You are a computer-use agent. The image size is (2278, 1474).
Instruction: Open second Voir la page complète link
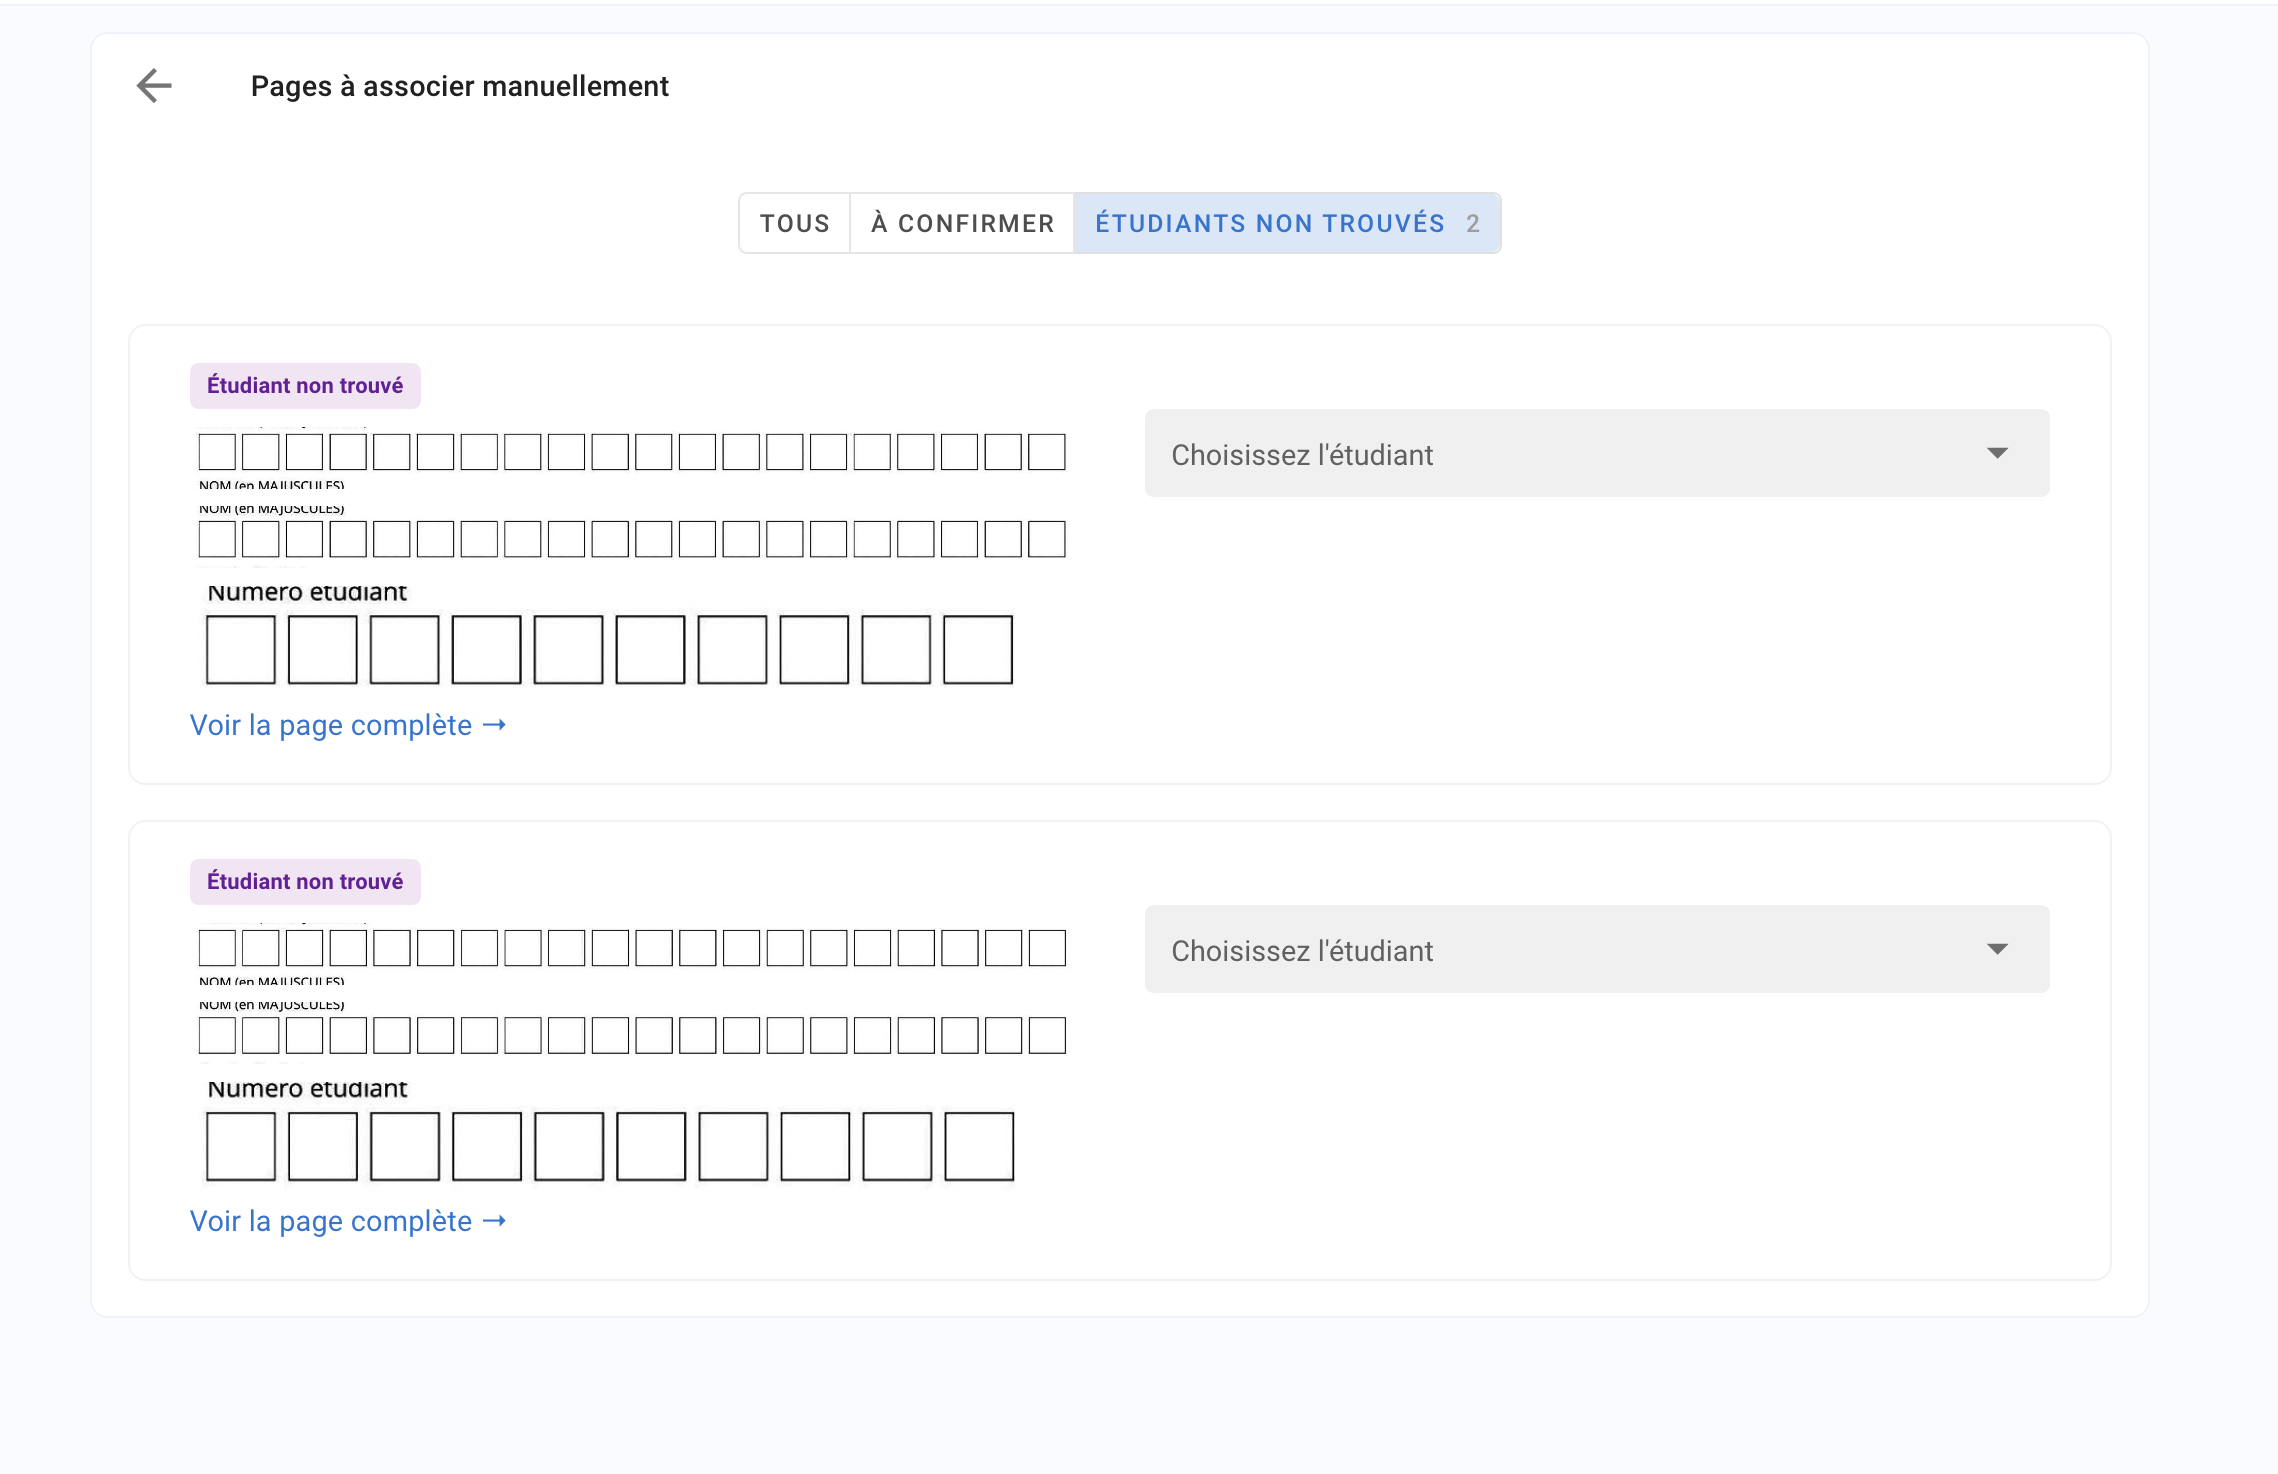tap(331, 1221)
